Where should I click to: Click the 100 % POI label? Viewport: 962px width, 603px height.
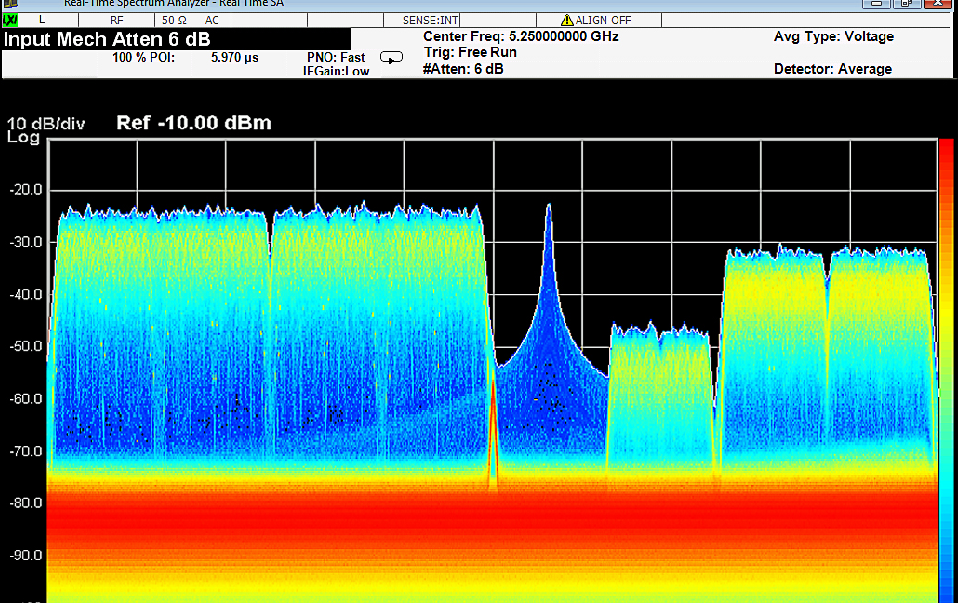143,58
